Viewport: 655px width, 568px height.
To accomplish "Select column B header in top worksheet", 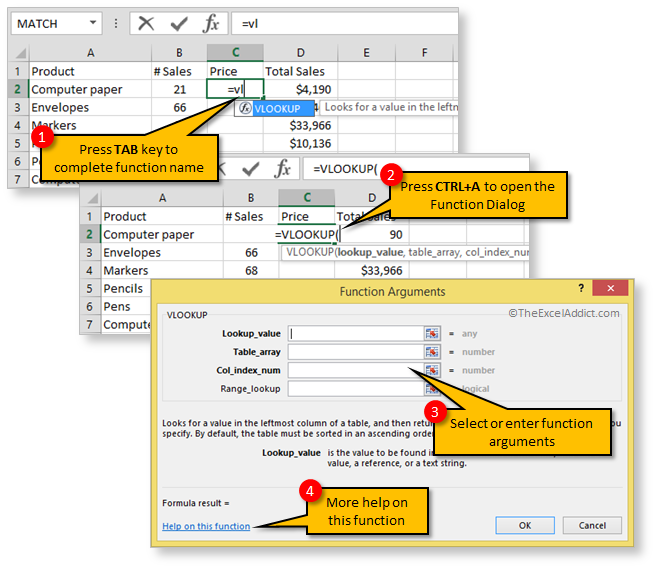I will point(179,53).
